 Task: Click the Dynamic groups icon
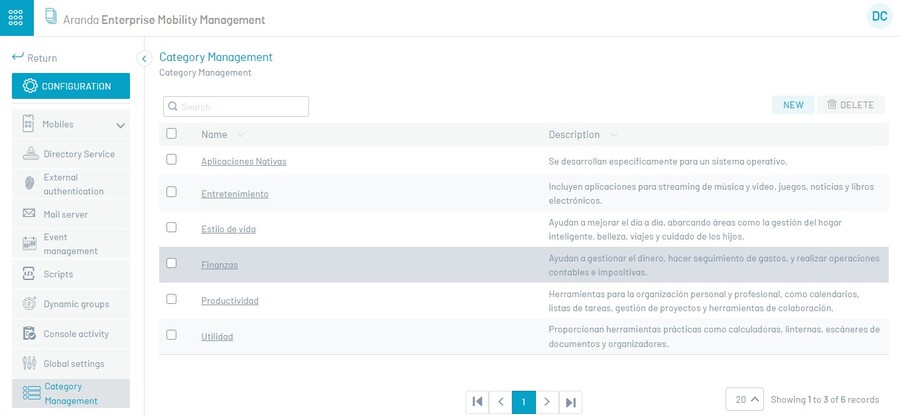(28, 304)
